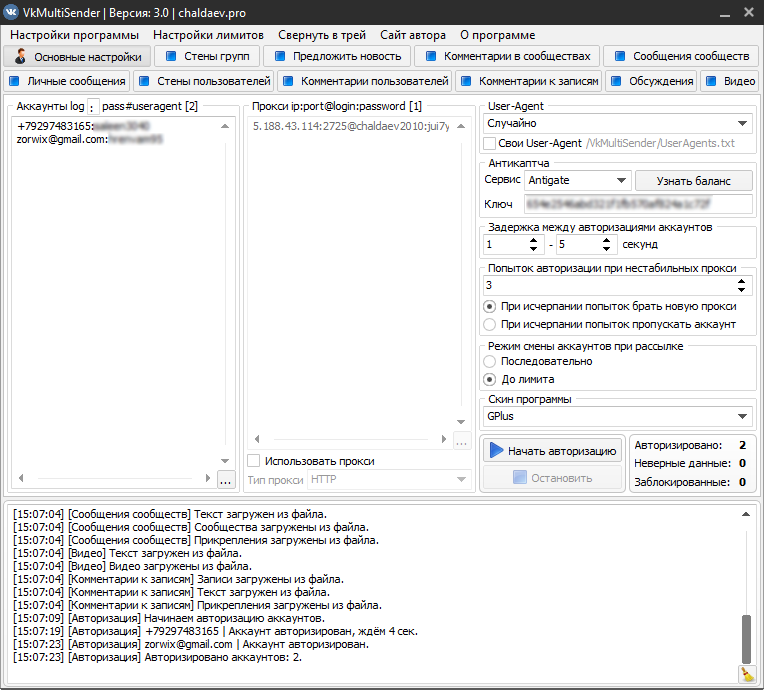Screen dimensions: 764x690
Task: Click the VK logo icon in title bar
Action: tap(11, 12)
